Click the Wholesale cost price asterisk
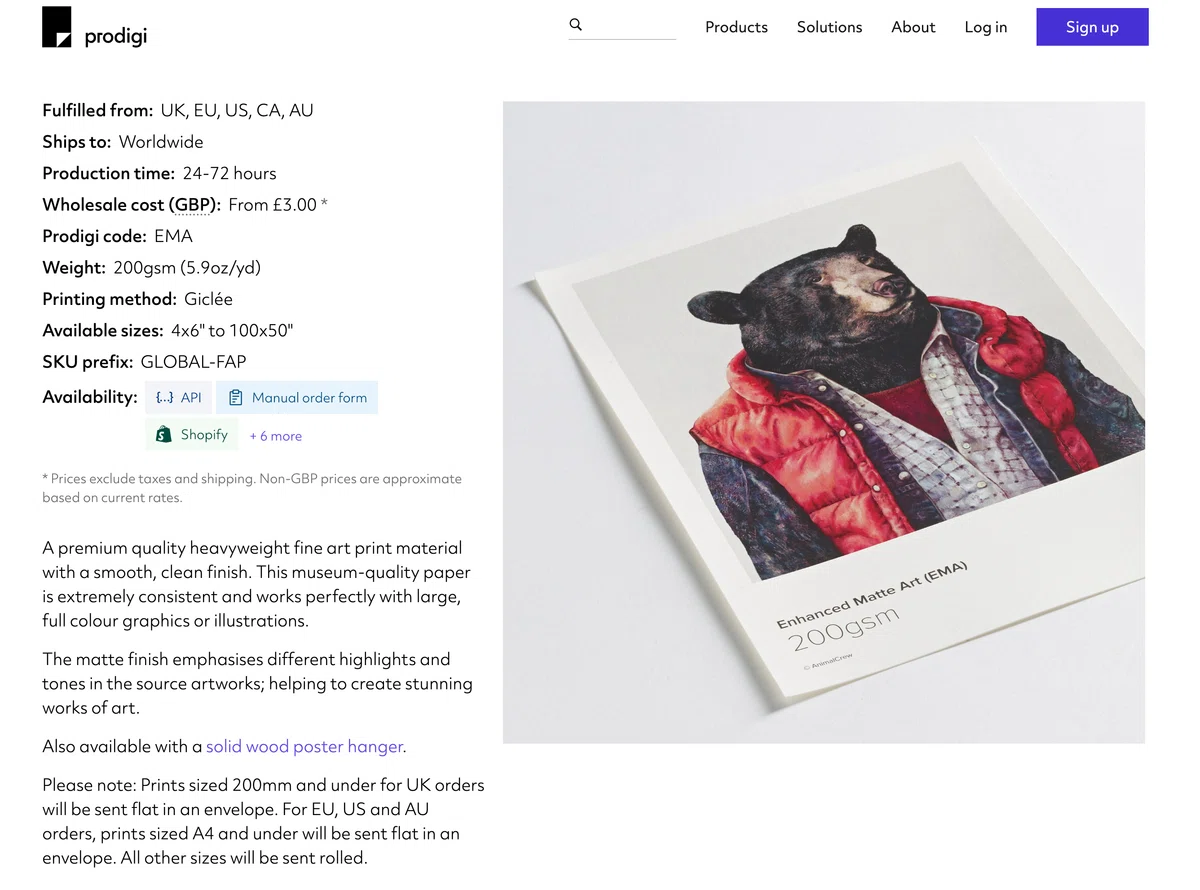This screenshot has width=1200, height=890. [x=324, y=203]
